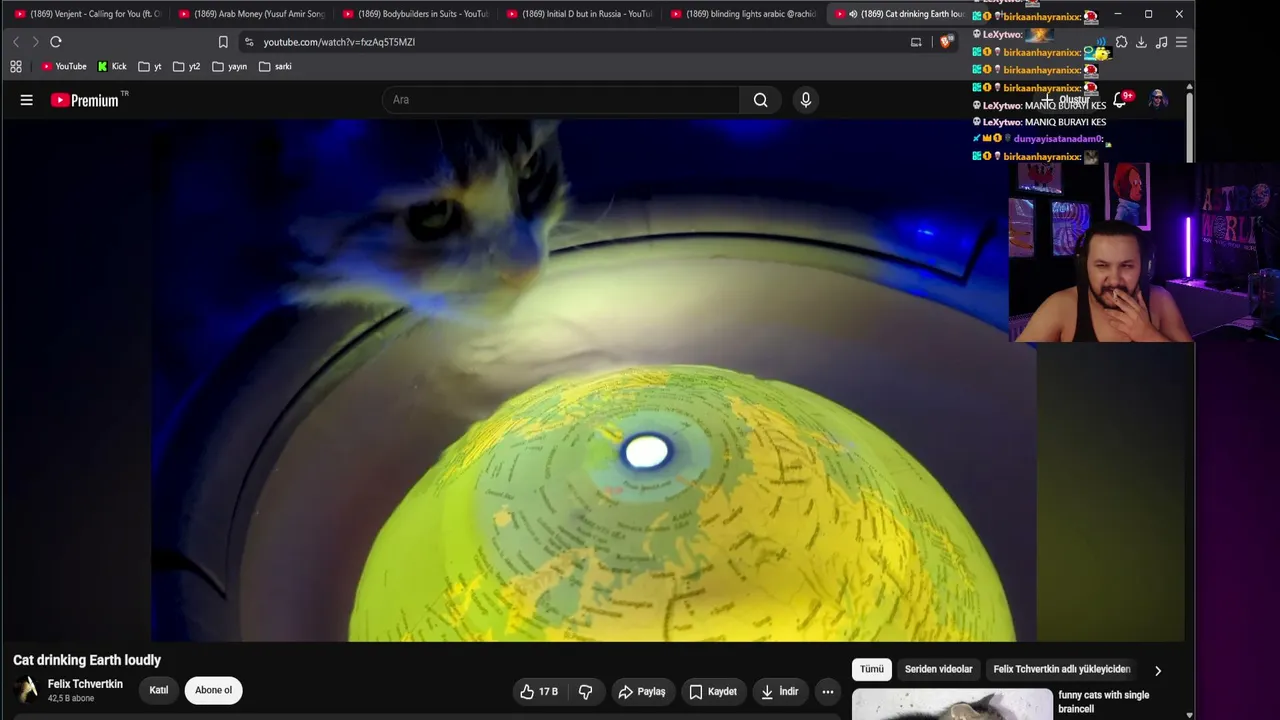Screen dimensions: 1280x720
Task: Click the Katıl join button
Action: point(159,690)
